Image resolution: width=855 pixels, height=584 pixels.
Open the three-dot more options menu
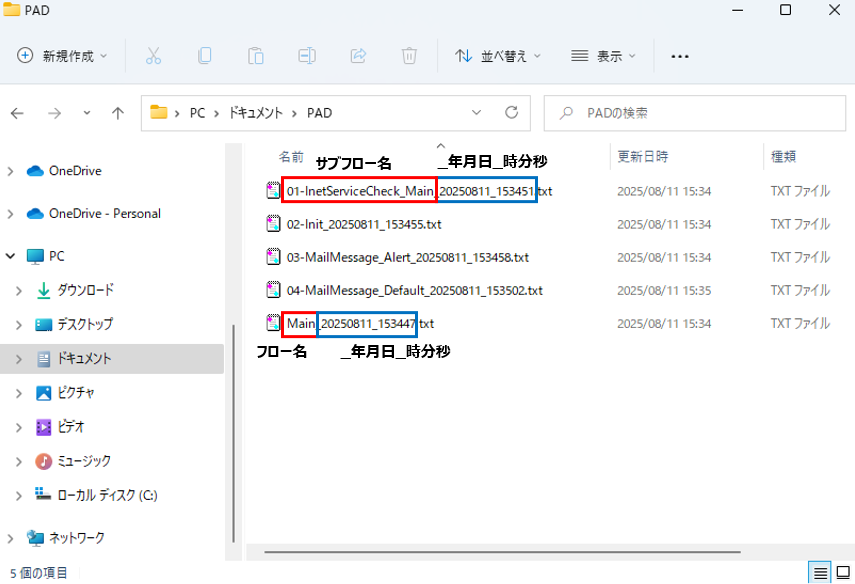679,56
